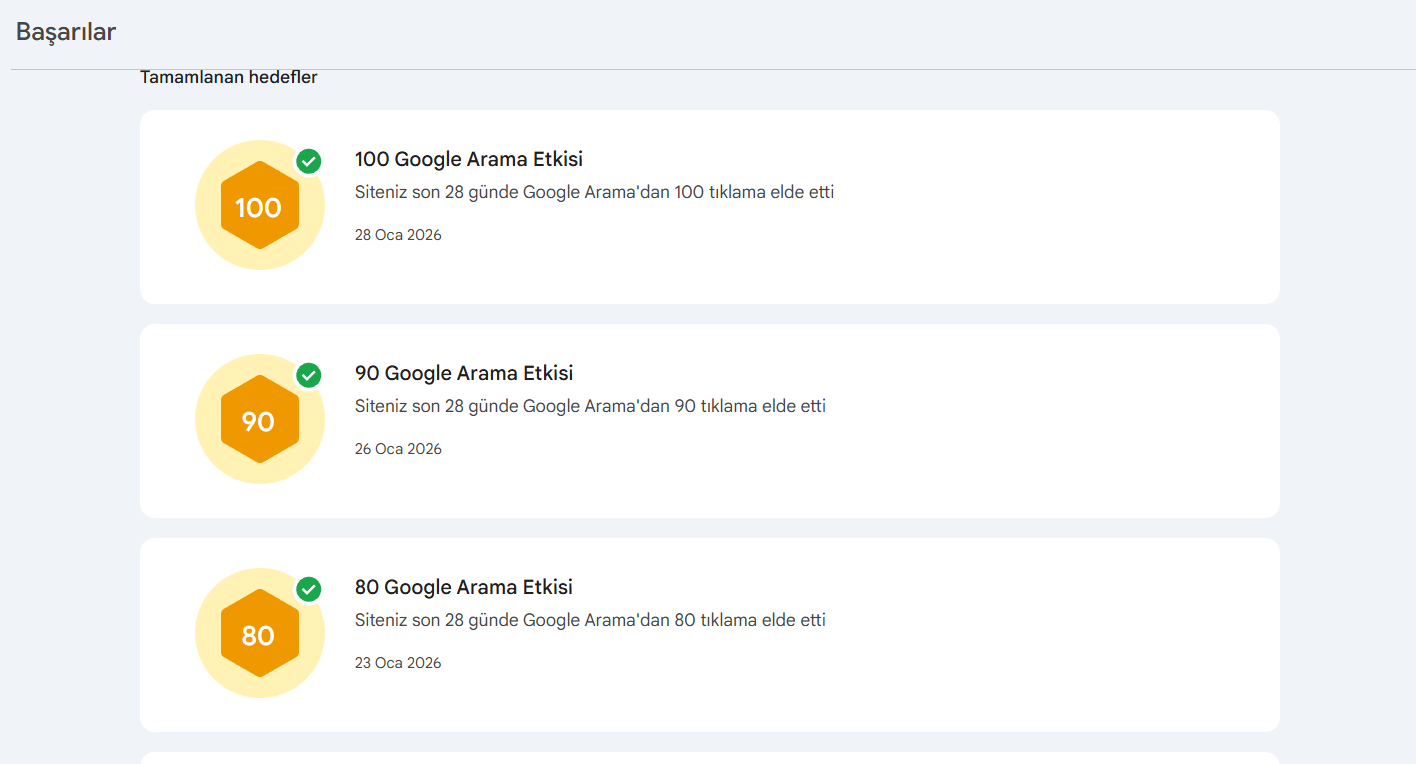
Task: Open the 80 Google Arama Etkisi title
Action: coord(464,587)
